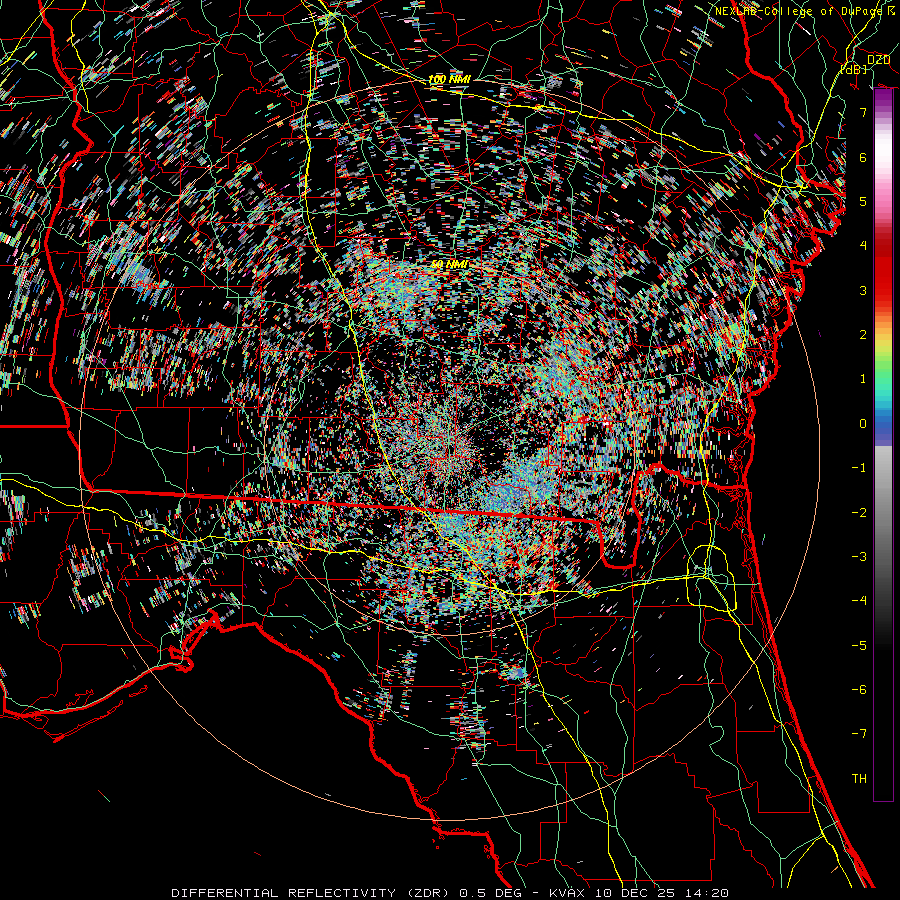Click the "[dB]" unit label

pyautogui.click(x=854, y=69)
